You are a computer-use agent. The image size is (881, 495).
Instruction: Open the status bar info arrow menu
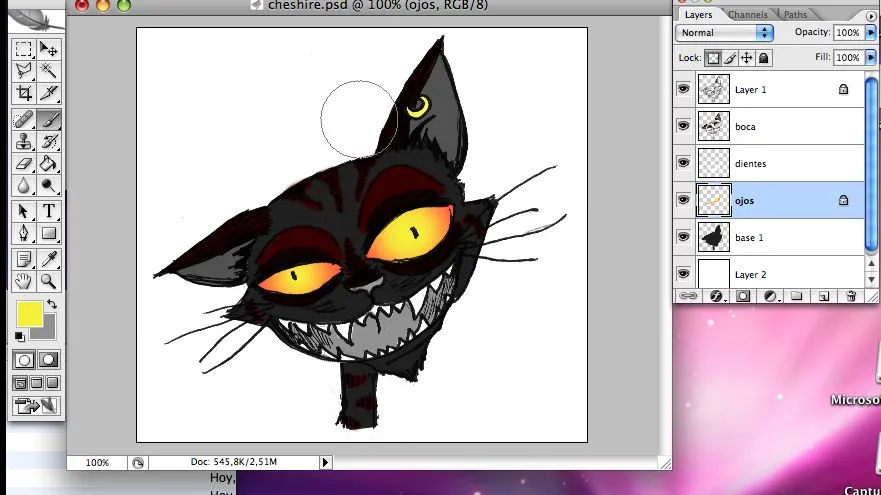325,462
